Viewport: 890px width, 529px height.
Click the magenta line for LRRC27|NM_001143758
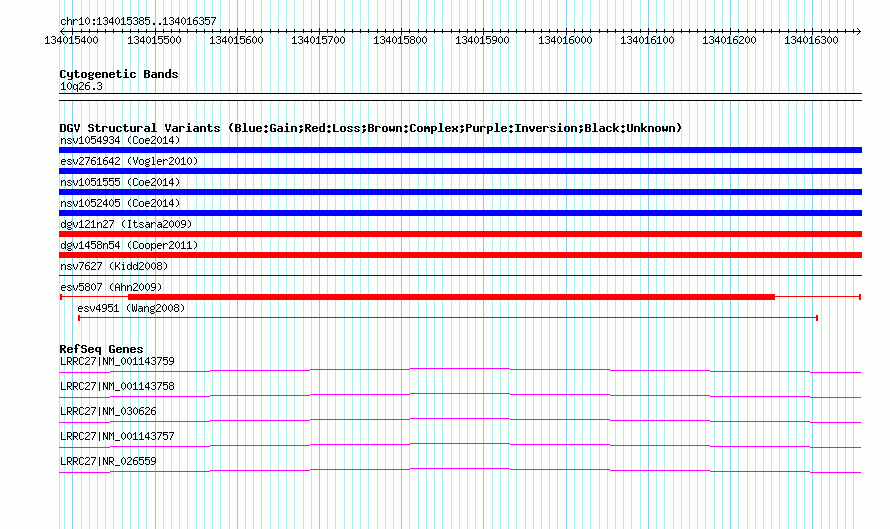460,396
